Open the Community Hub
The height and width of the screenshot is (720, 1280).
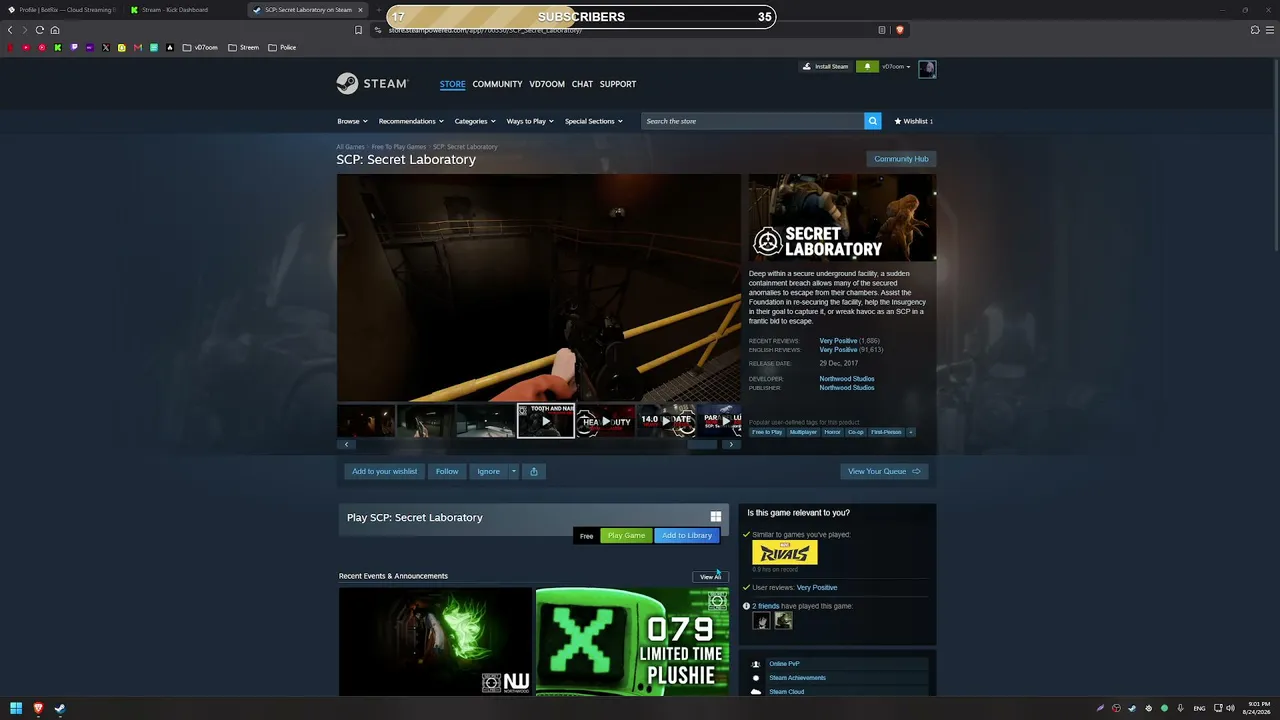click(901, 159)
